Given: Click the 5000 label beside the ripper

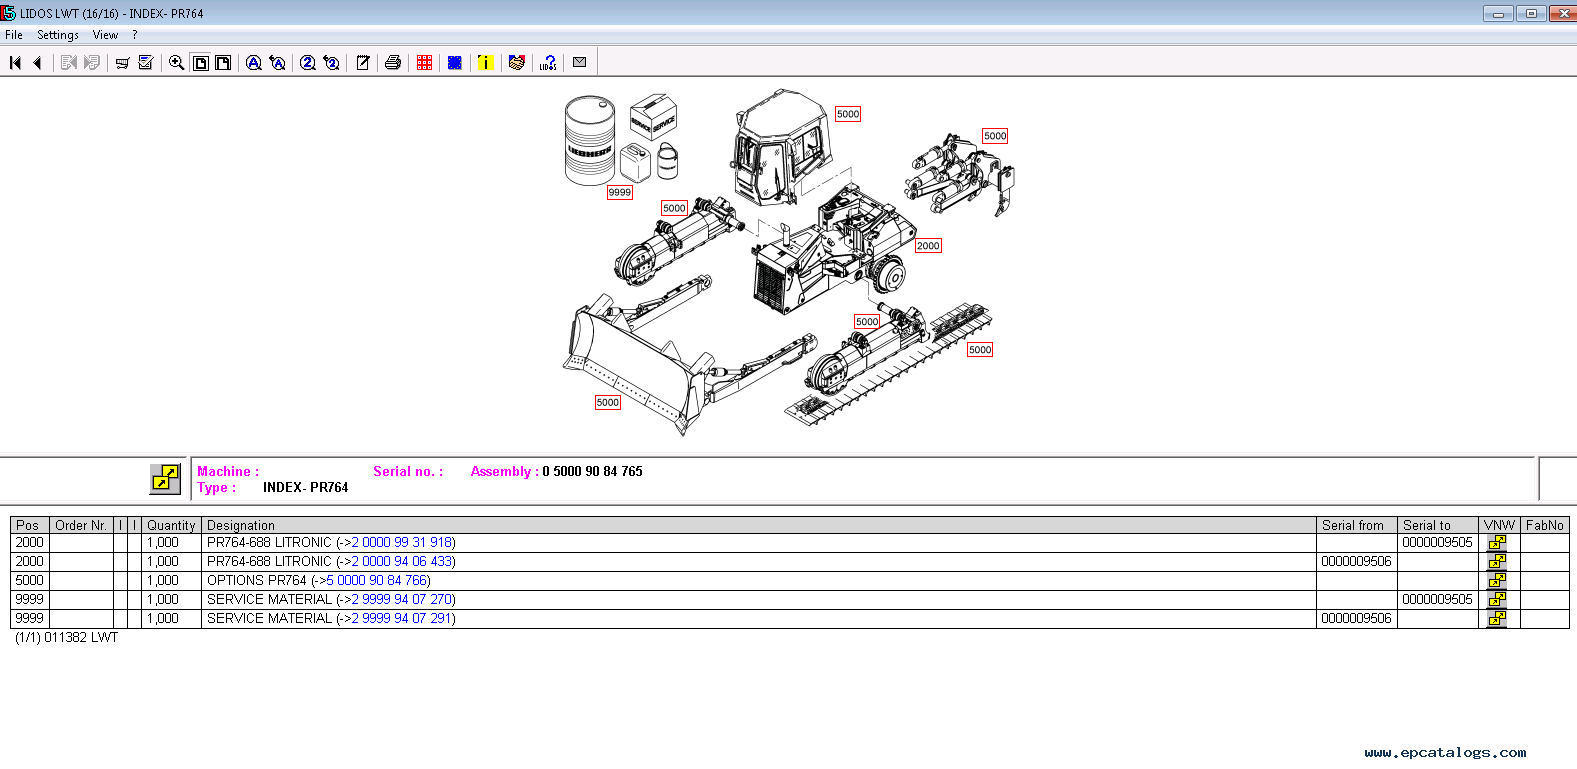Looking at the screenshot, I should pyautogui.click(x=995, y=136).
